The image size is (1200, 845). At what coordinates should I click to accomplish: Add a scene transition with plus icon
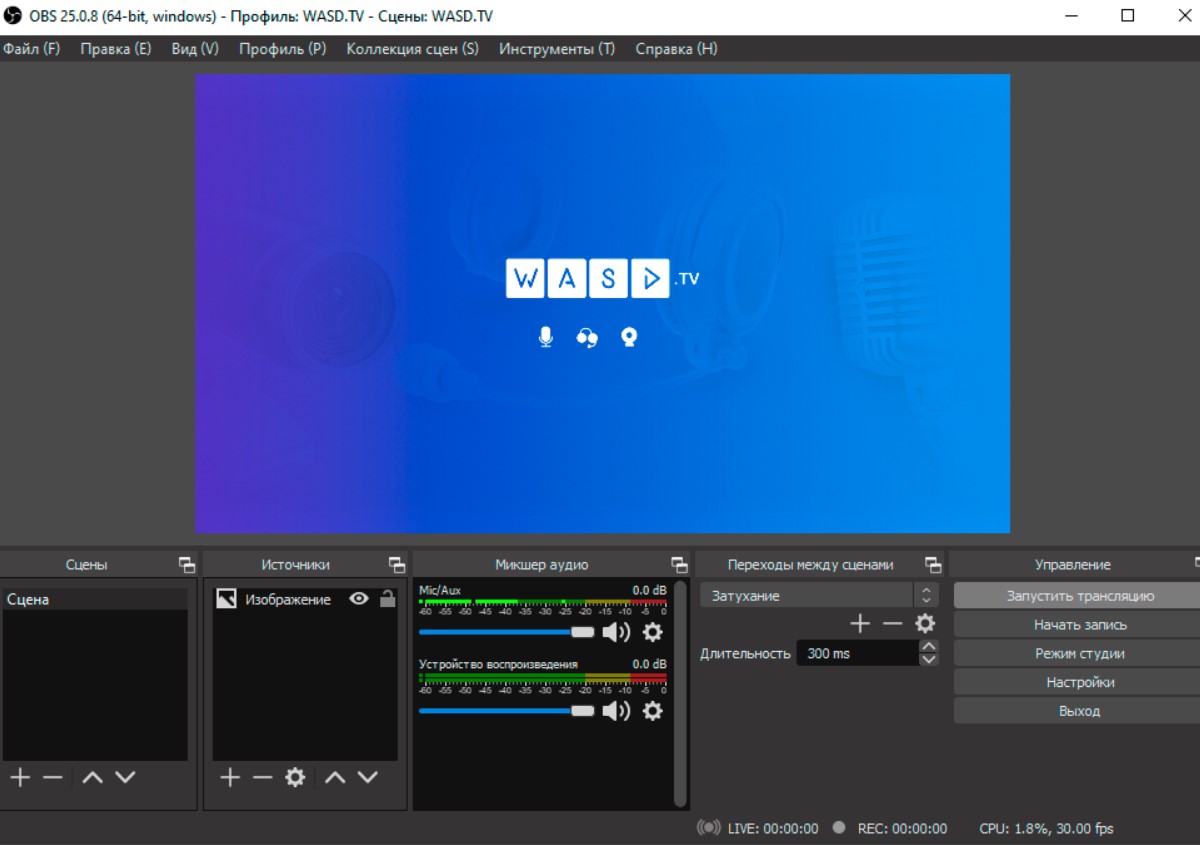coord(859,624)
